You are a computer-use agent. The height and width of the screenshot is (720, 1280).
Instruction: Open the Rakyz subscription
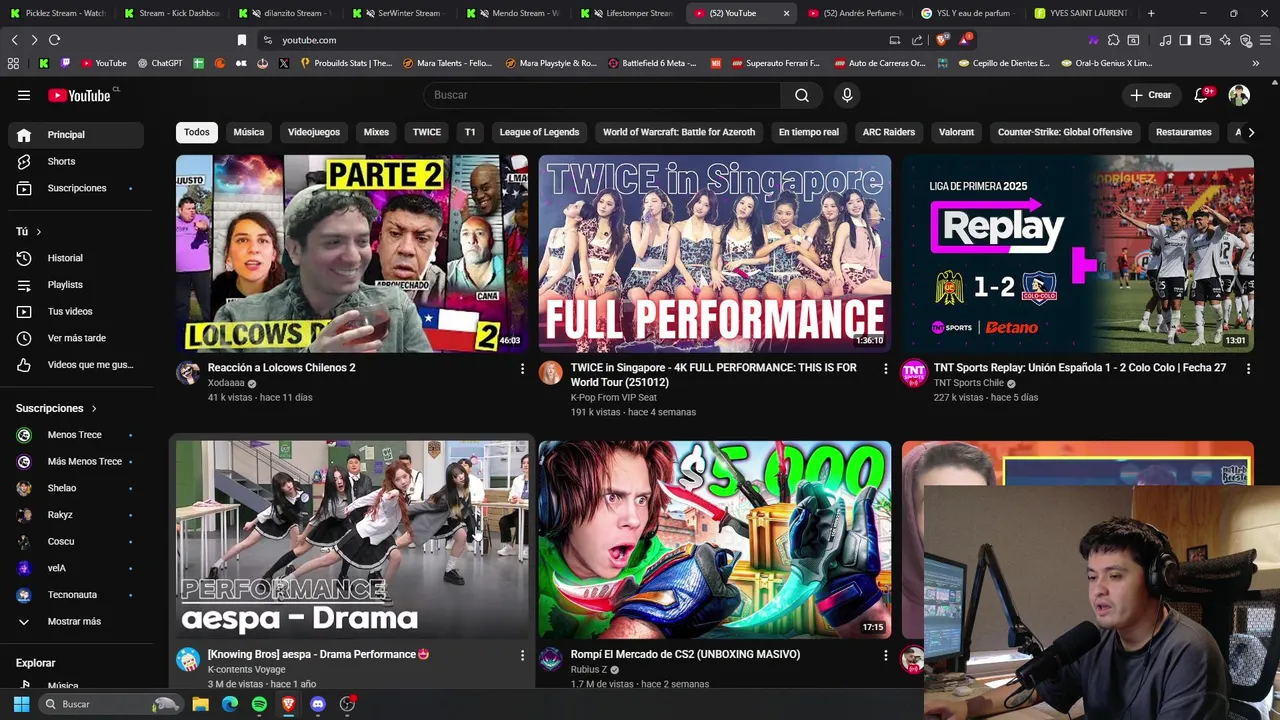coord(76,515)
